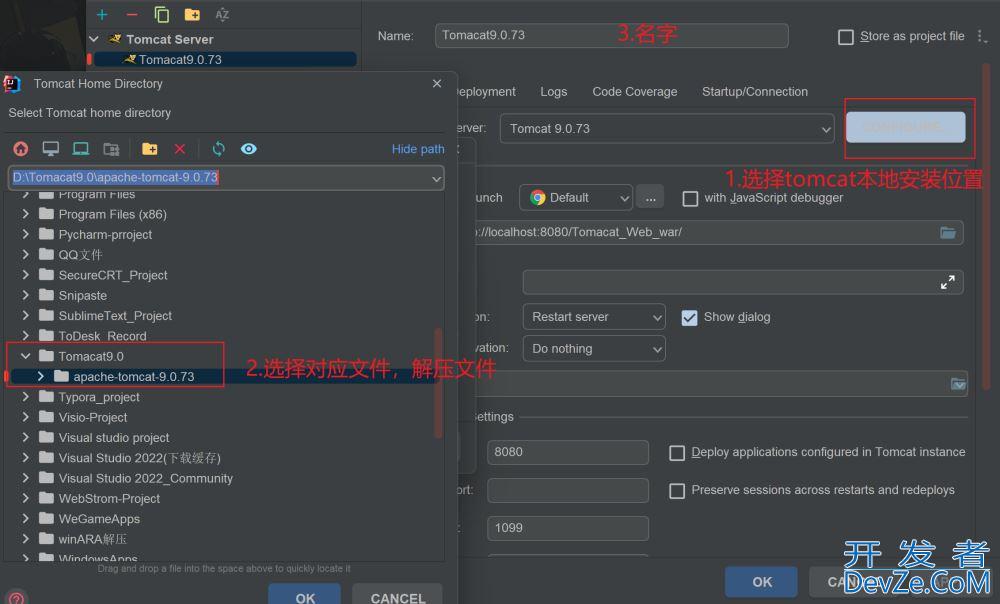Image resolution: width=1000 pixels, height=604 pixels.
Task: Collapse the Tomacat9.0 folder
Action: click(x=26, y=356)
